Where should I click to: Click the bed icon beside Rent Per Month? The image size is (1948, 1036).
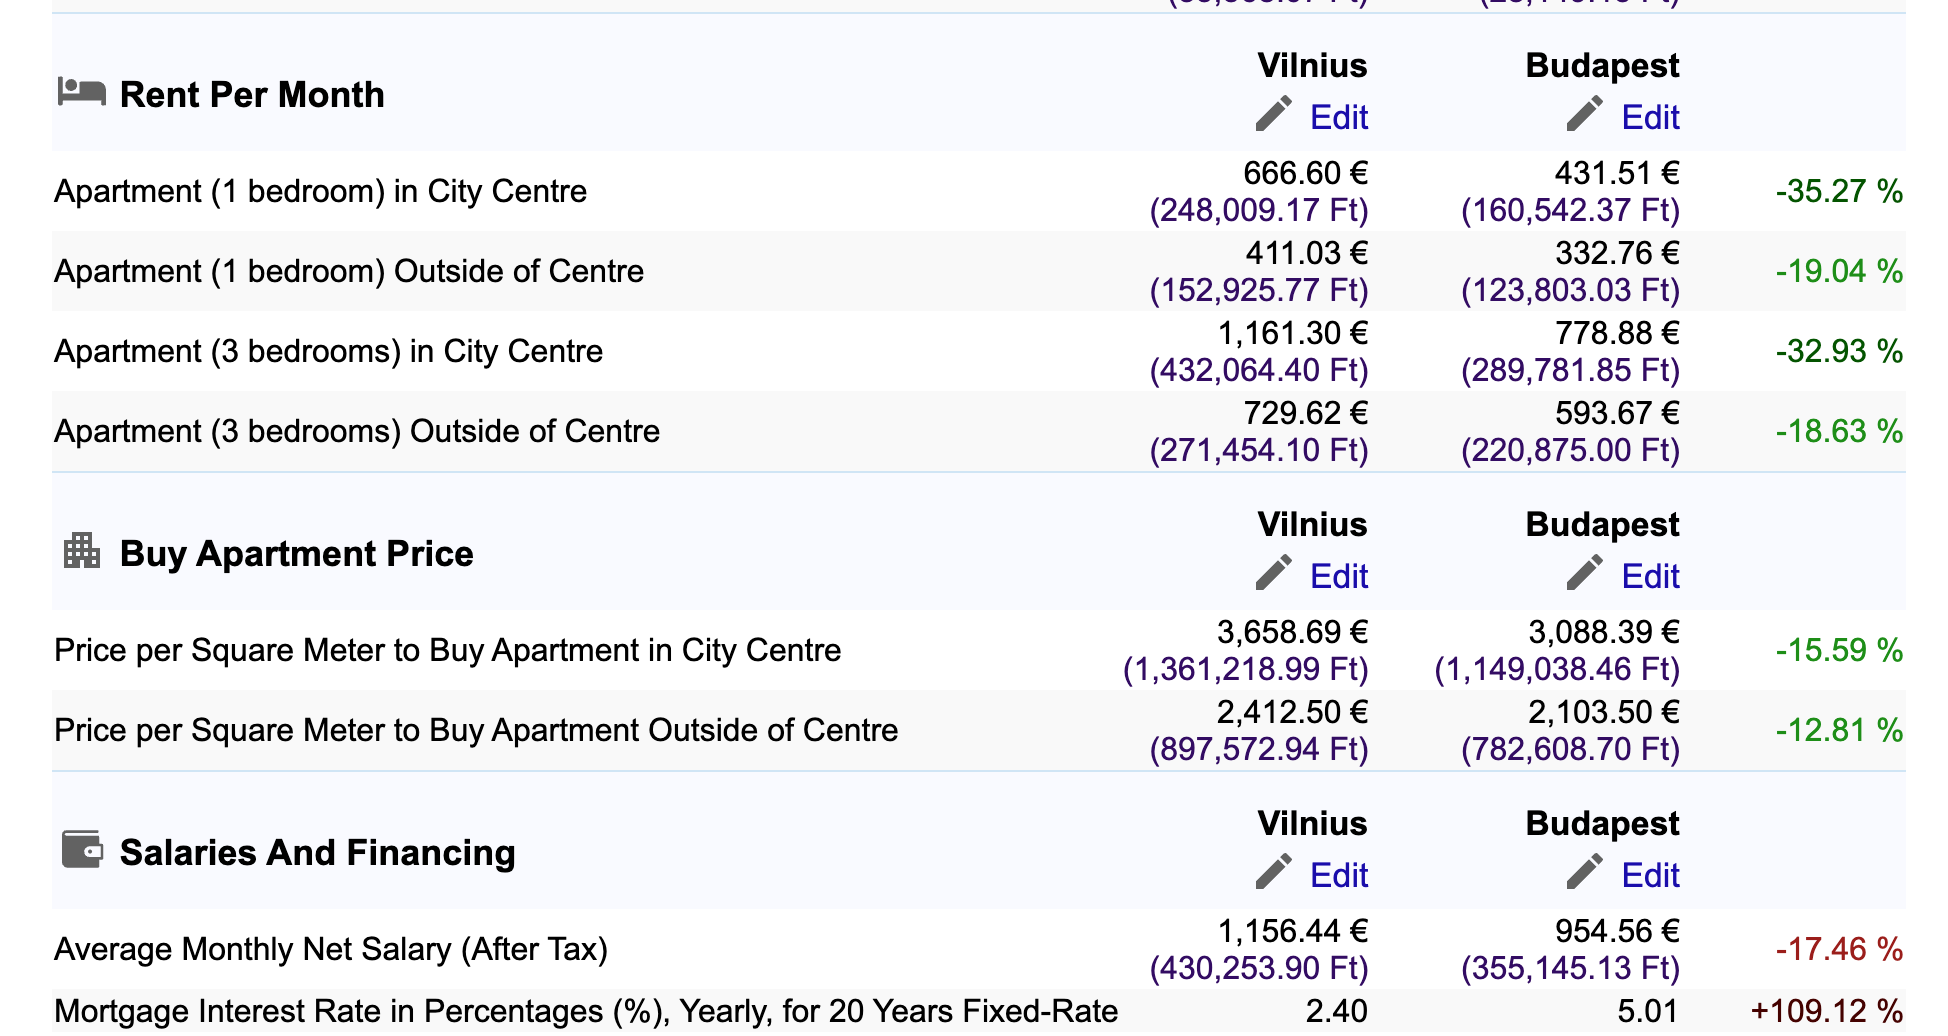[81, 92]
